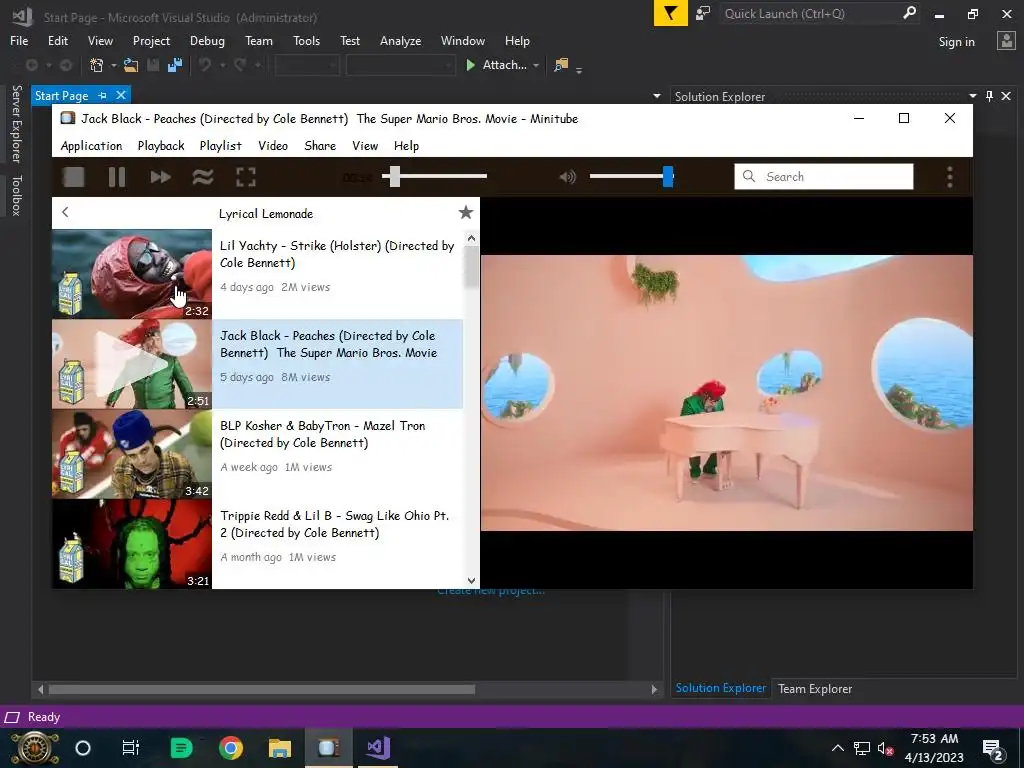
Task: Close the Start Page tab
Action: [121, 95]
